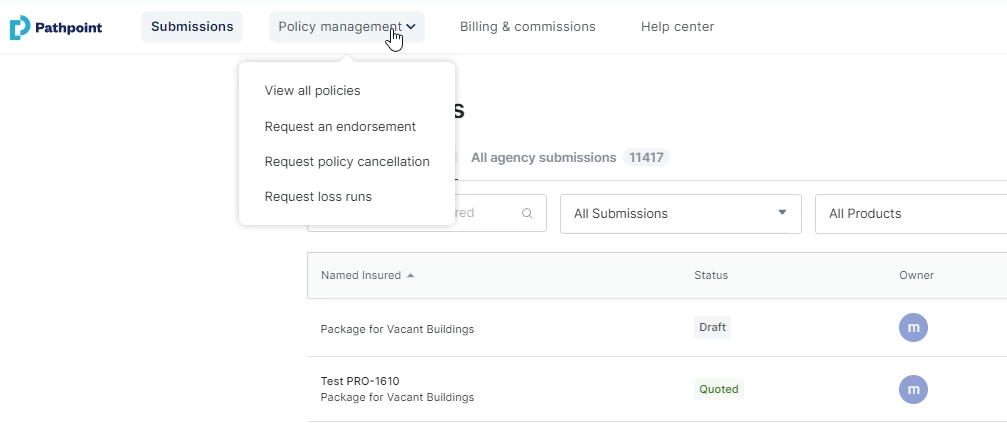1007x423 pixels.
Task: Click Named Insured sort arrow
Action: [x=411, y=275]
